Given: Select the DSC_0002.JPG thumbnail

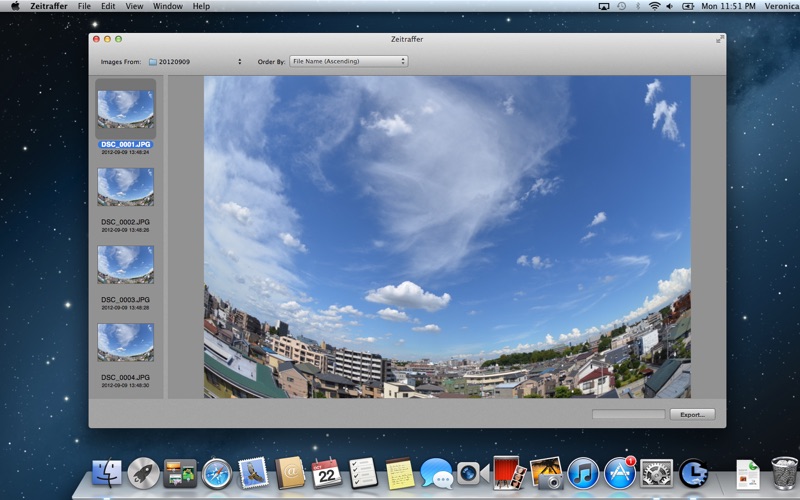Looking at the screenshot, I should tap(125, 187).
